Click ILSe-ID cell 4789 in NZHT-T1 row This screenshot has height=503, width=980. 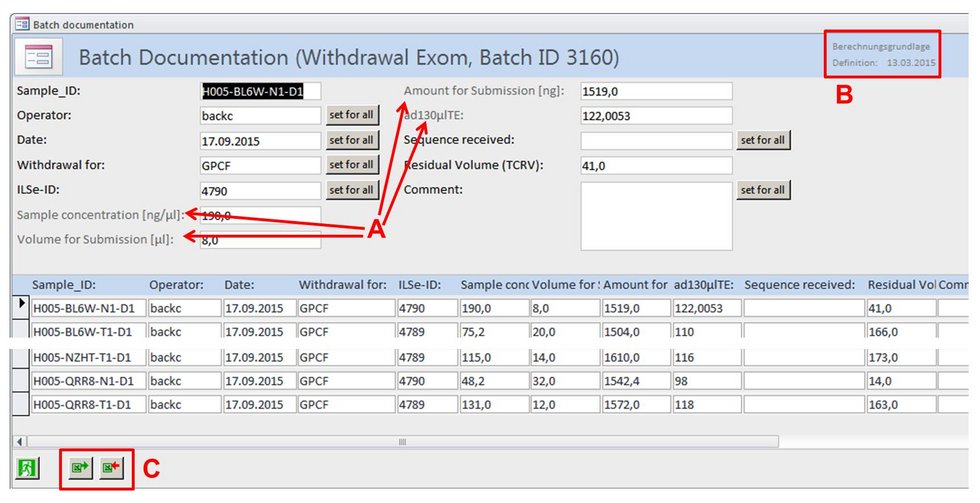point(428,357)
